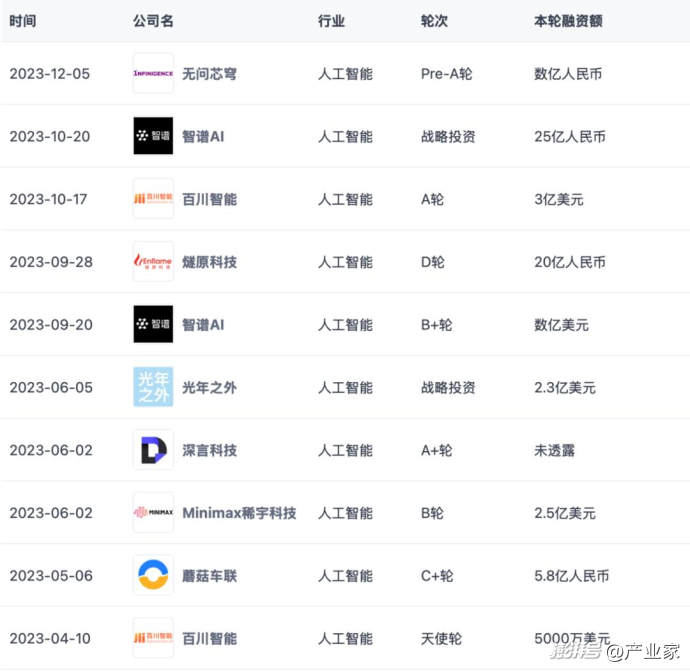Click 智谱AI logo in 2023-10-20 row
690x672 pixels.
tap(153, 136)
